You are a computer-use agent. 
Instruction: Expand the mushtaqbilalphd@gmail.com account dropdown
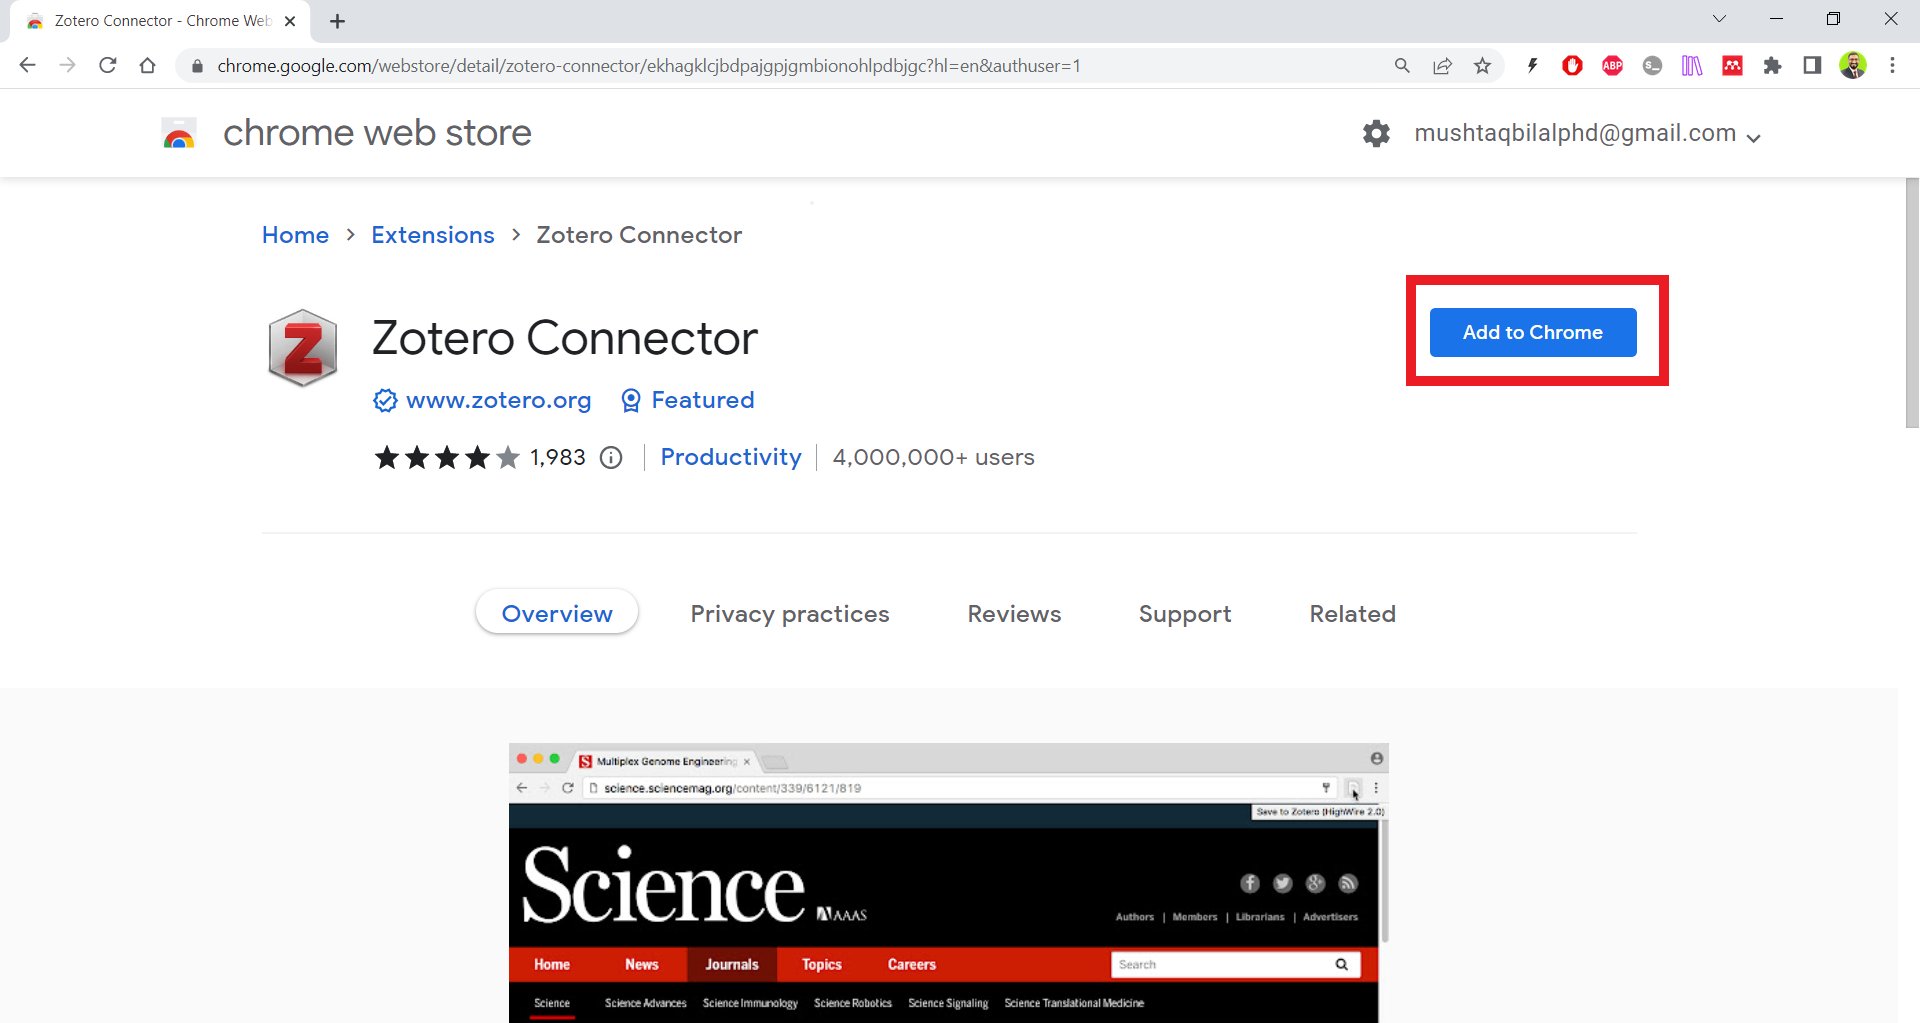1587,134
